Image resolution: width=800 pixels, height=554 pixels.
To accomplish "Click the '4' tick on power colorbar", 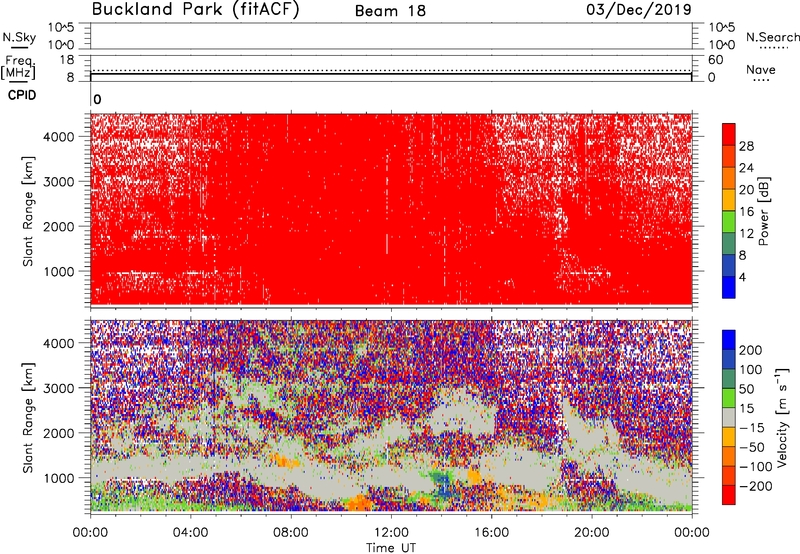I will pyautogui.click(x=743, y=277).
